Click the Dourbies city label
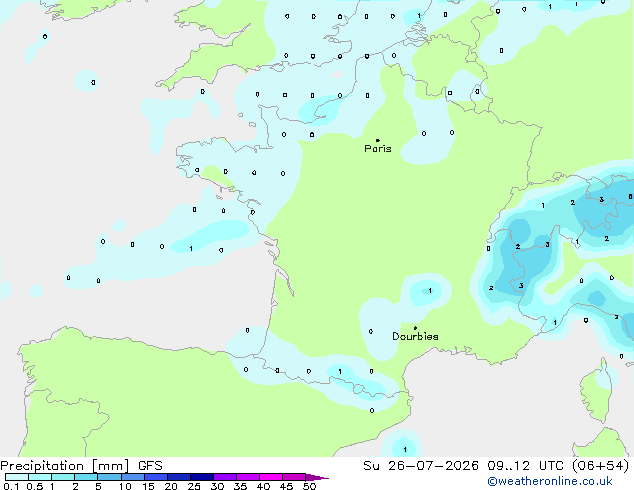634x490 pixels. pyautogui.click(x=415, y=336)
